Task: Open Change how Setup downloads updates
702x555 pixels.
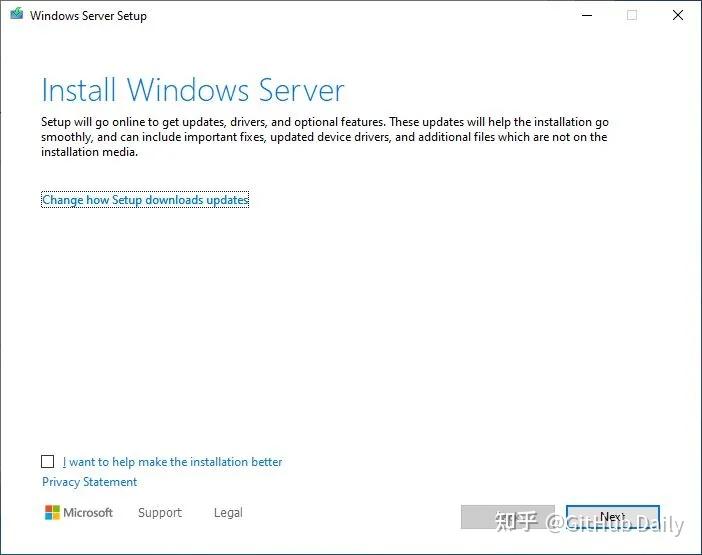Action: click(145, 200)
